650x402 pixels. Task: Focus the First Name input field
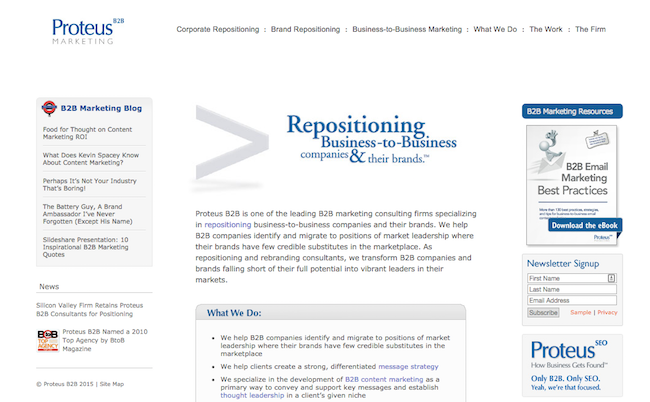[x=572, y=278]
